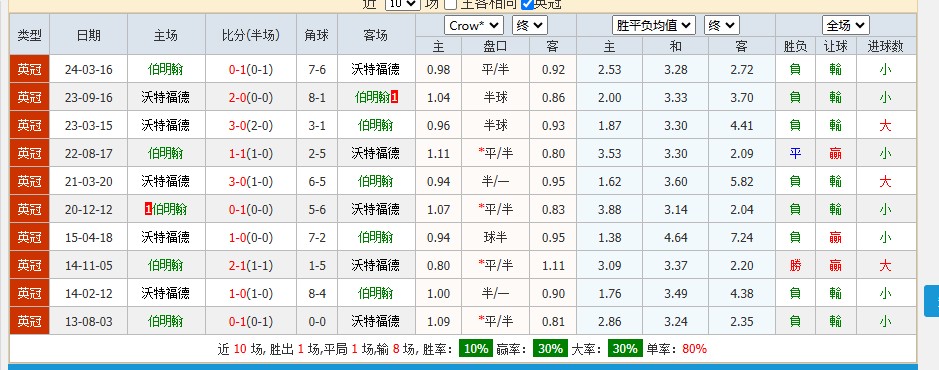Uncheck the 英冠 league filter checkbox
This screenshot has width=939, height=370.
(527, 4)
